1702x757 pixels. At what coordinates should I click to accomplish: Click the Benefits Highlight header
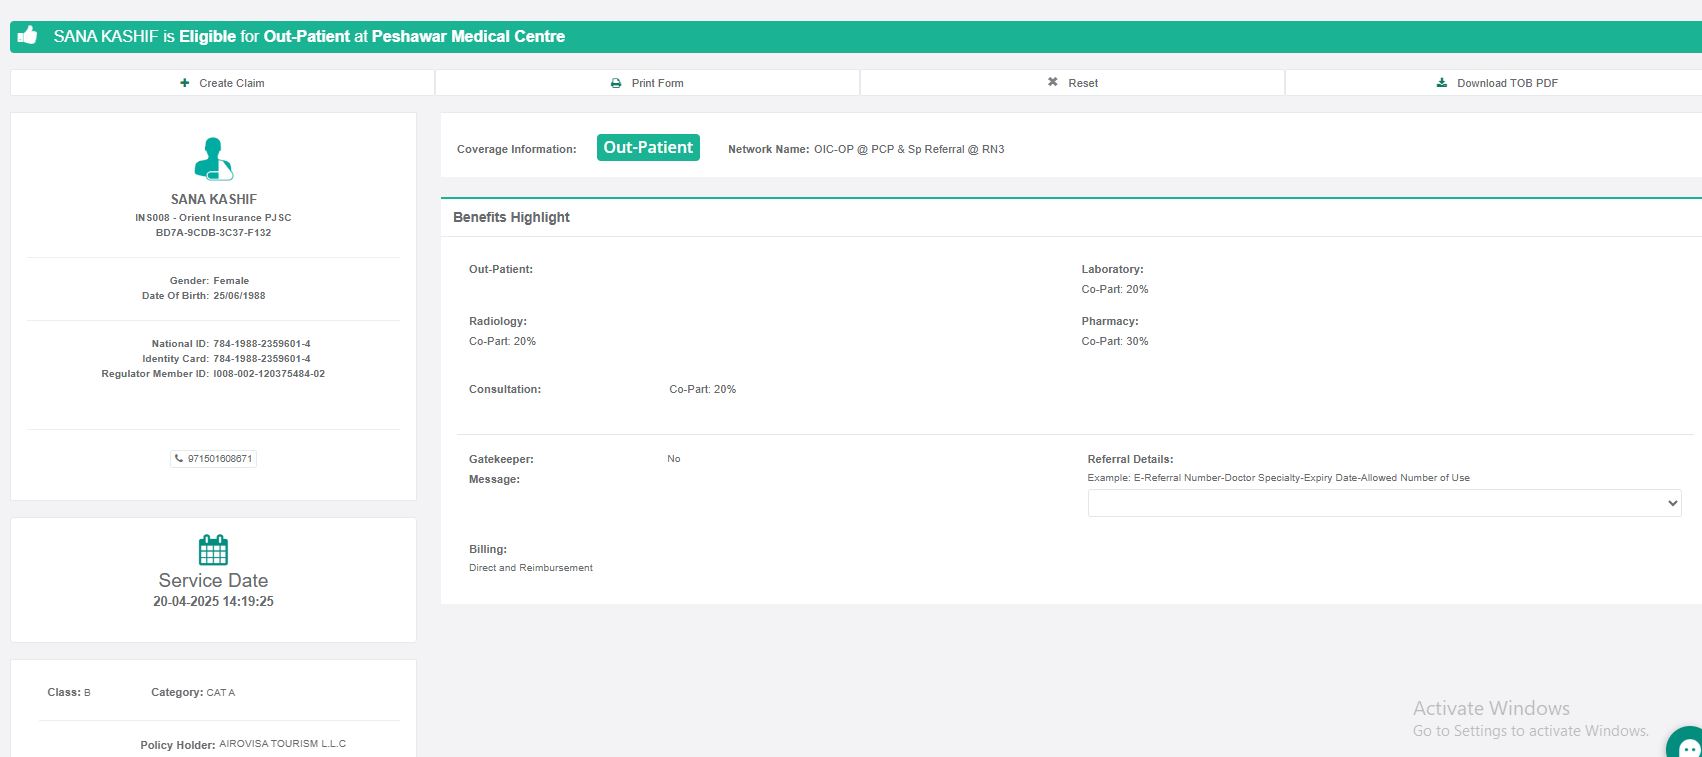(511, 217)
